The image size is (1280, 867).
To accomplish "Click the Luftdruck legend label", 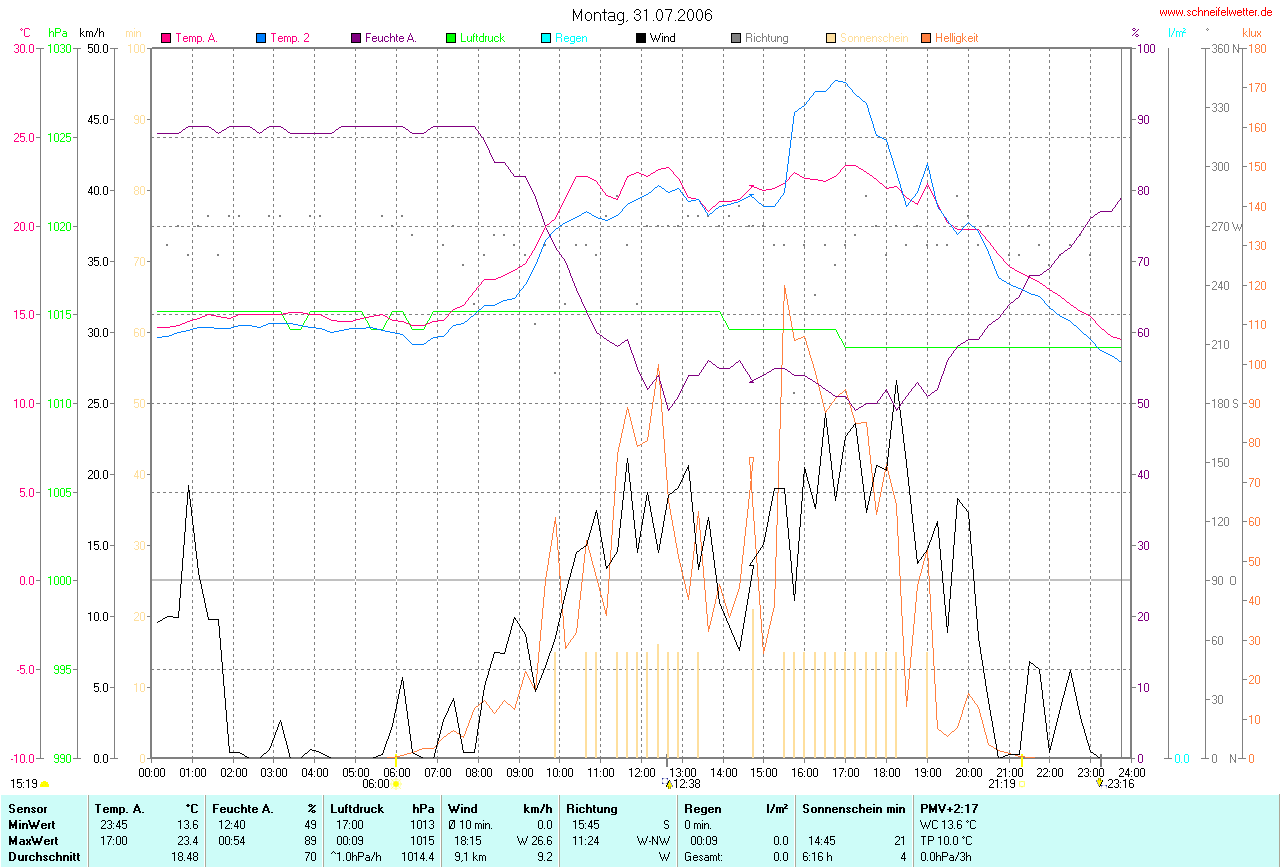I will [482, 38].
